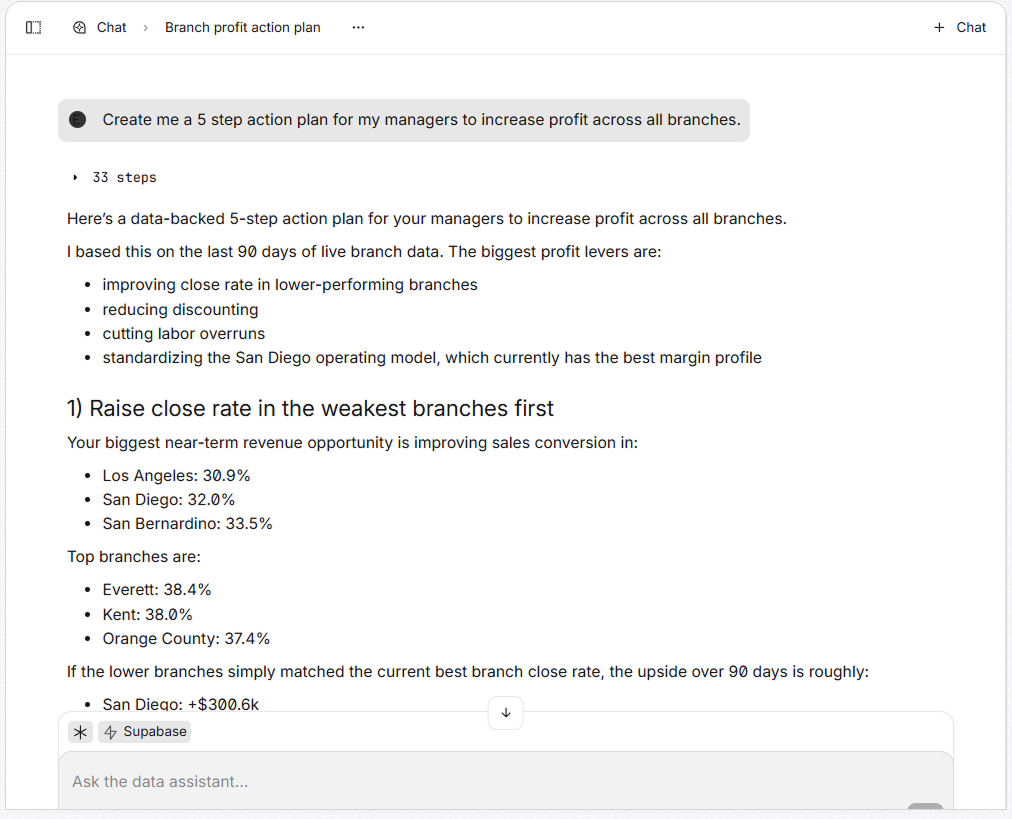Open the three-dot more options menu
The image size is (1012, 819).
click(358, 28)
